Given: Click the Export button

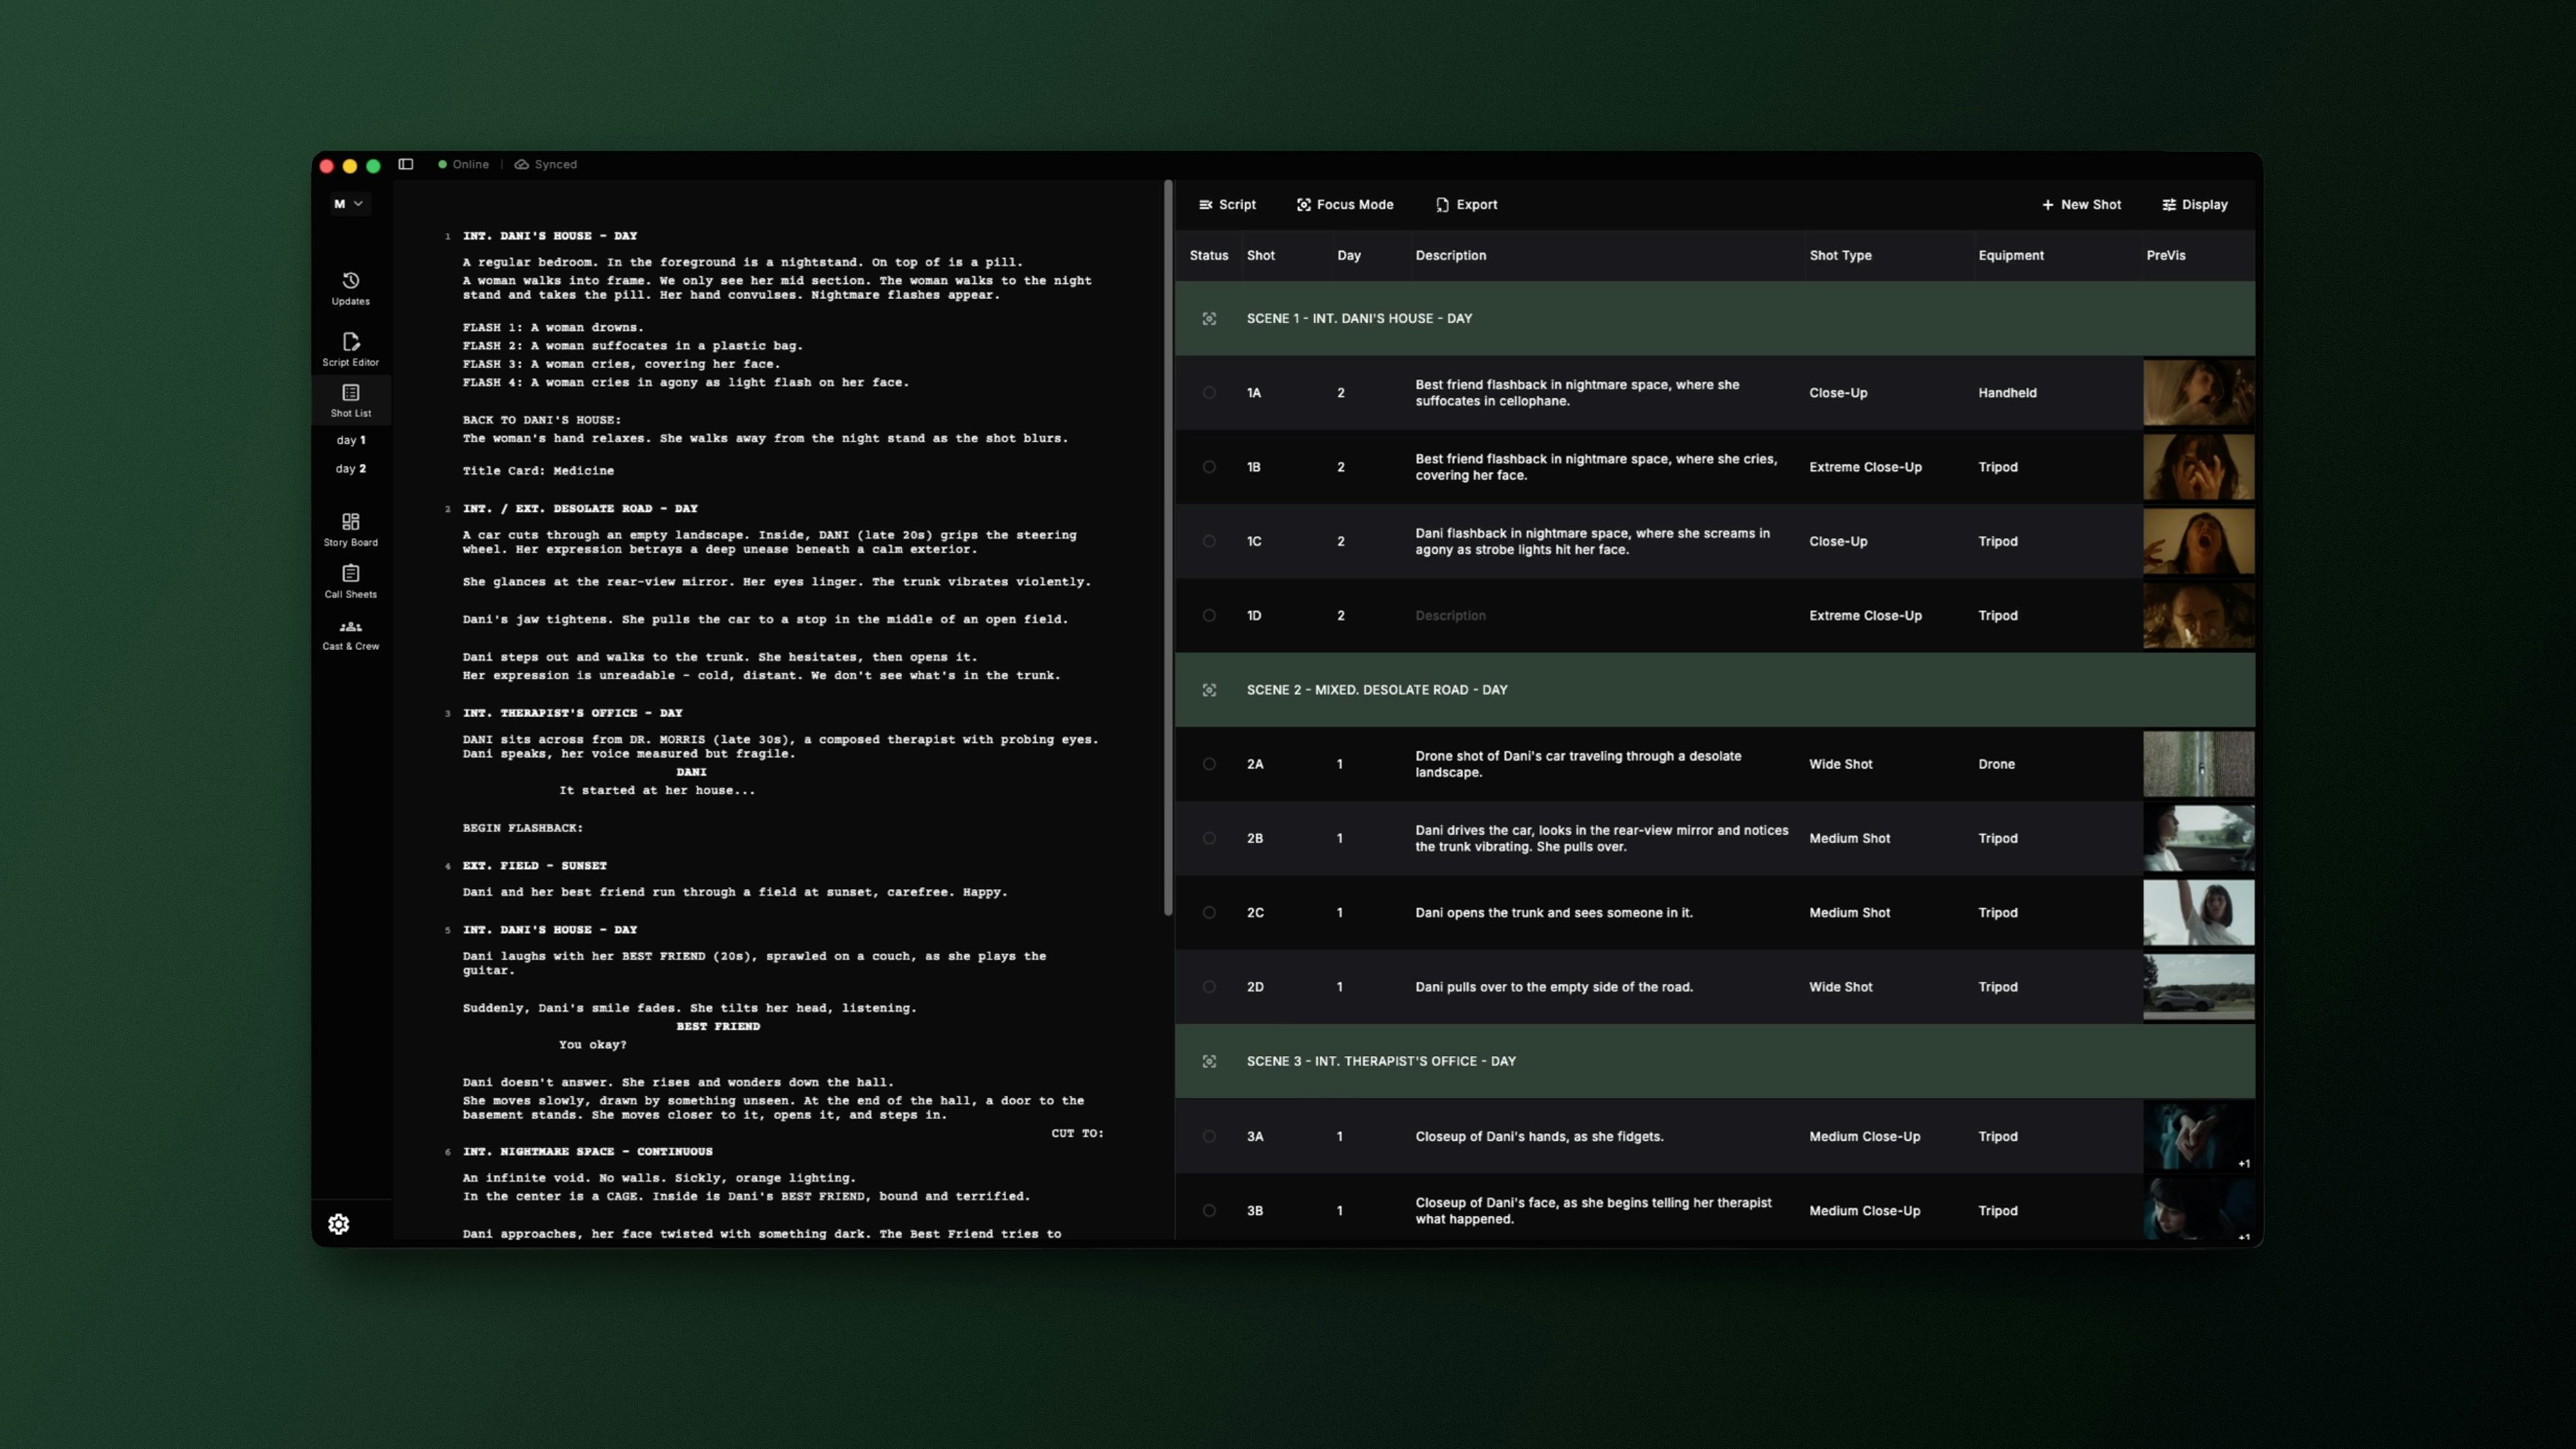Looking at the screenshot, I should 1467,204.
